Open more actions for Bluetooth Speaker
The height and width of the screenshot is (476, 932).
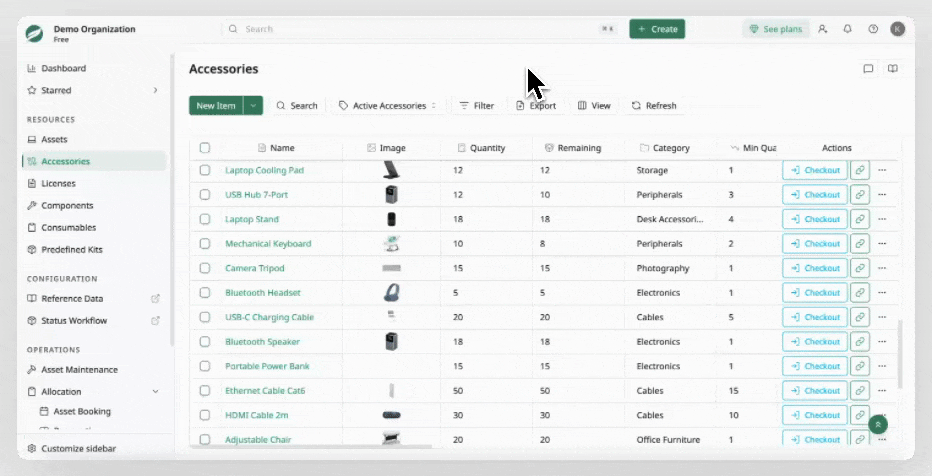pos(882,342)
